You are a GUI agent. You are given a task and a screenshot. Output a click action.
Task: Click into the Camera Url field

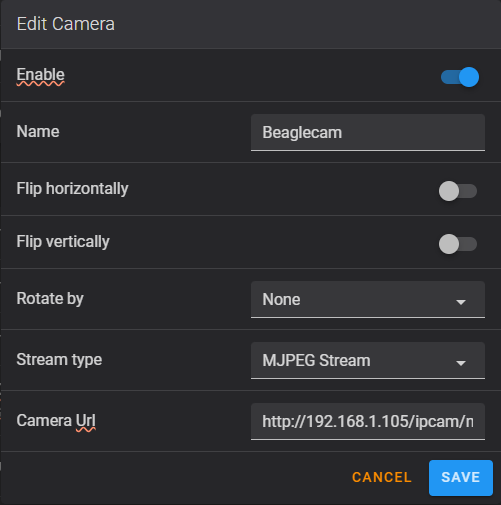pos(368,421)
